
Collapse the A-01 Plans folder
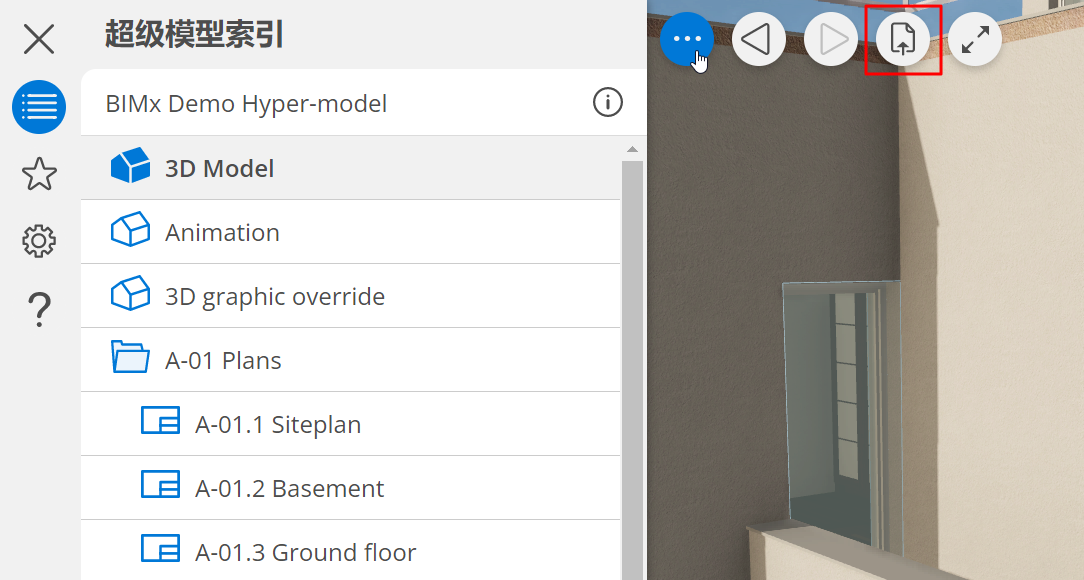pos(351,360)
